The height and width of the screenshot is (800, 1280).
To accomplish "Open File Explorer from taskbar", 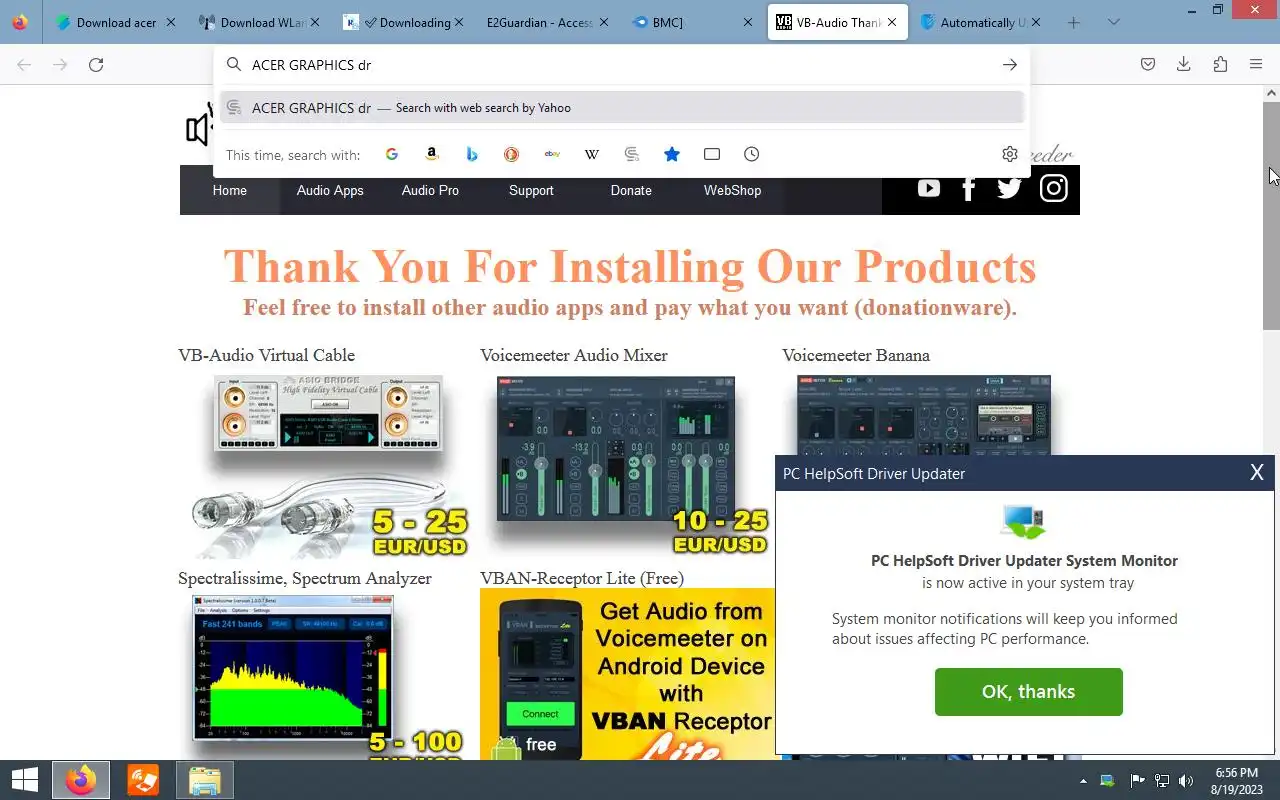I will tap(205, 780).
